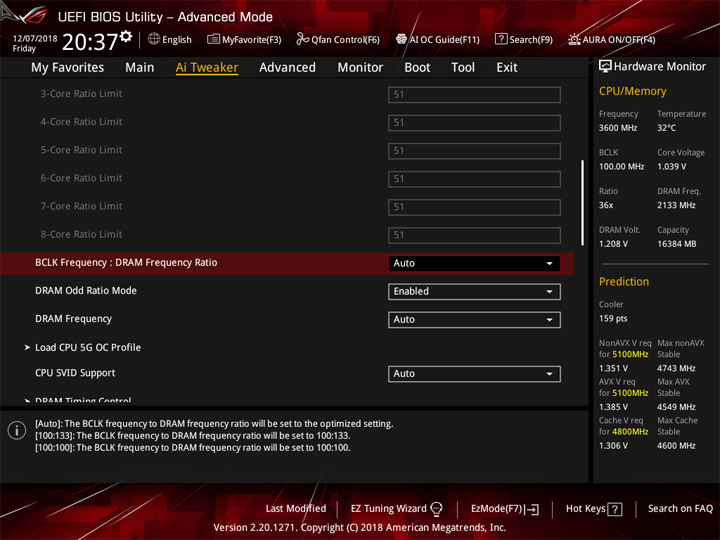The image size is (720, 540).
Task: Click the DRAM Odd Ratio Mode label
Action: click(86, 291)
